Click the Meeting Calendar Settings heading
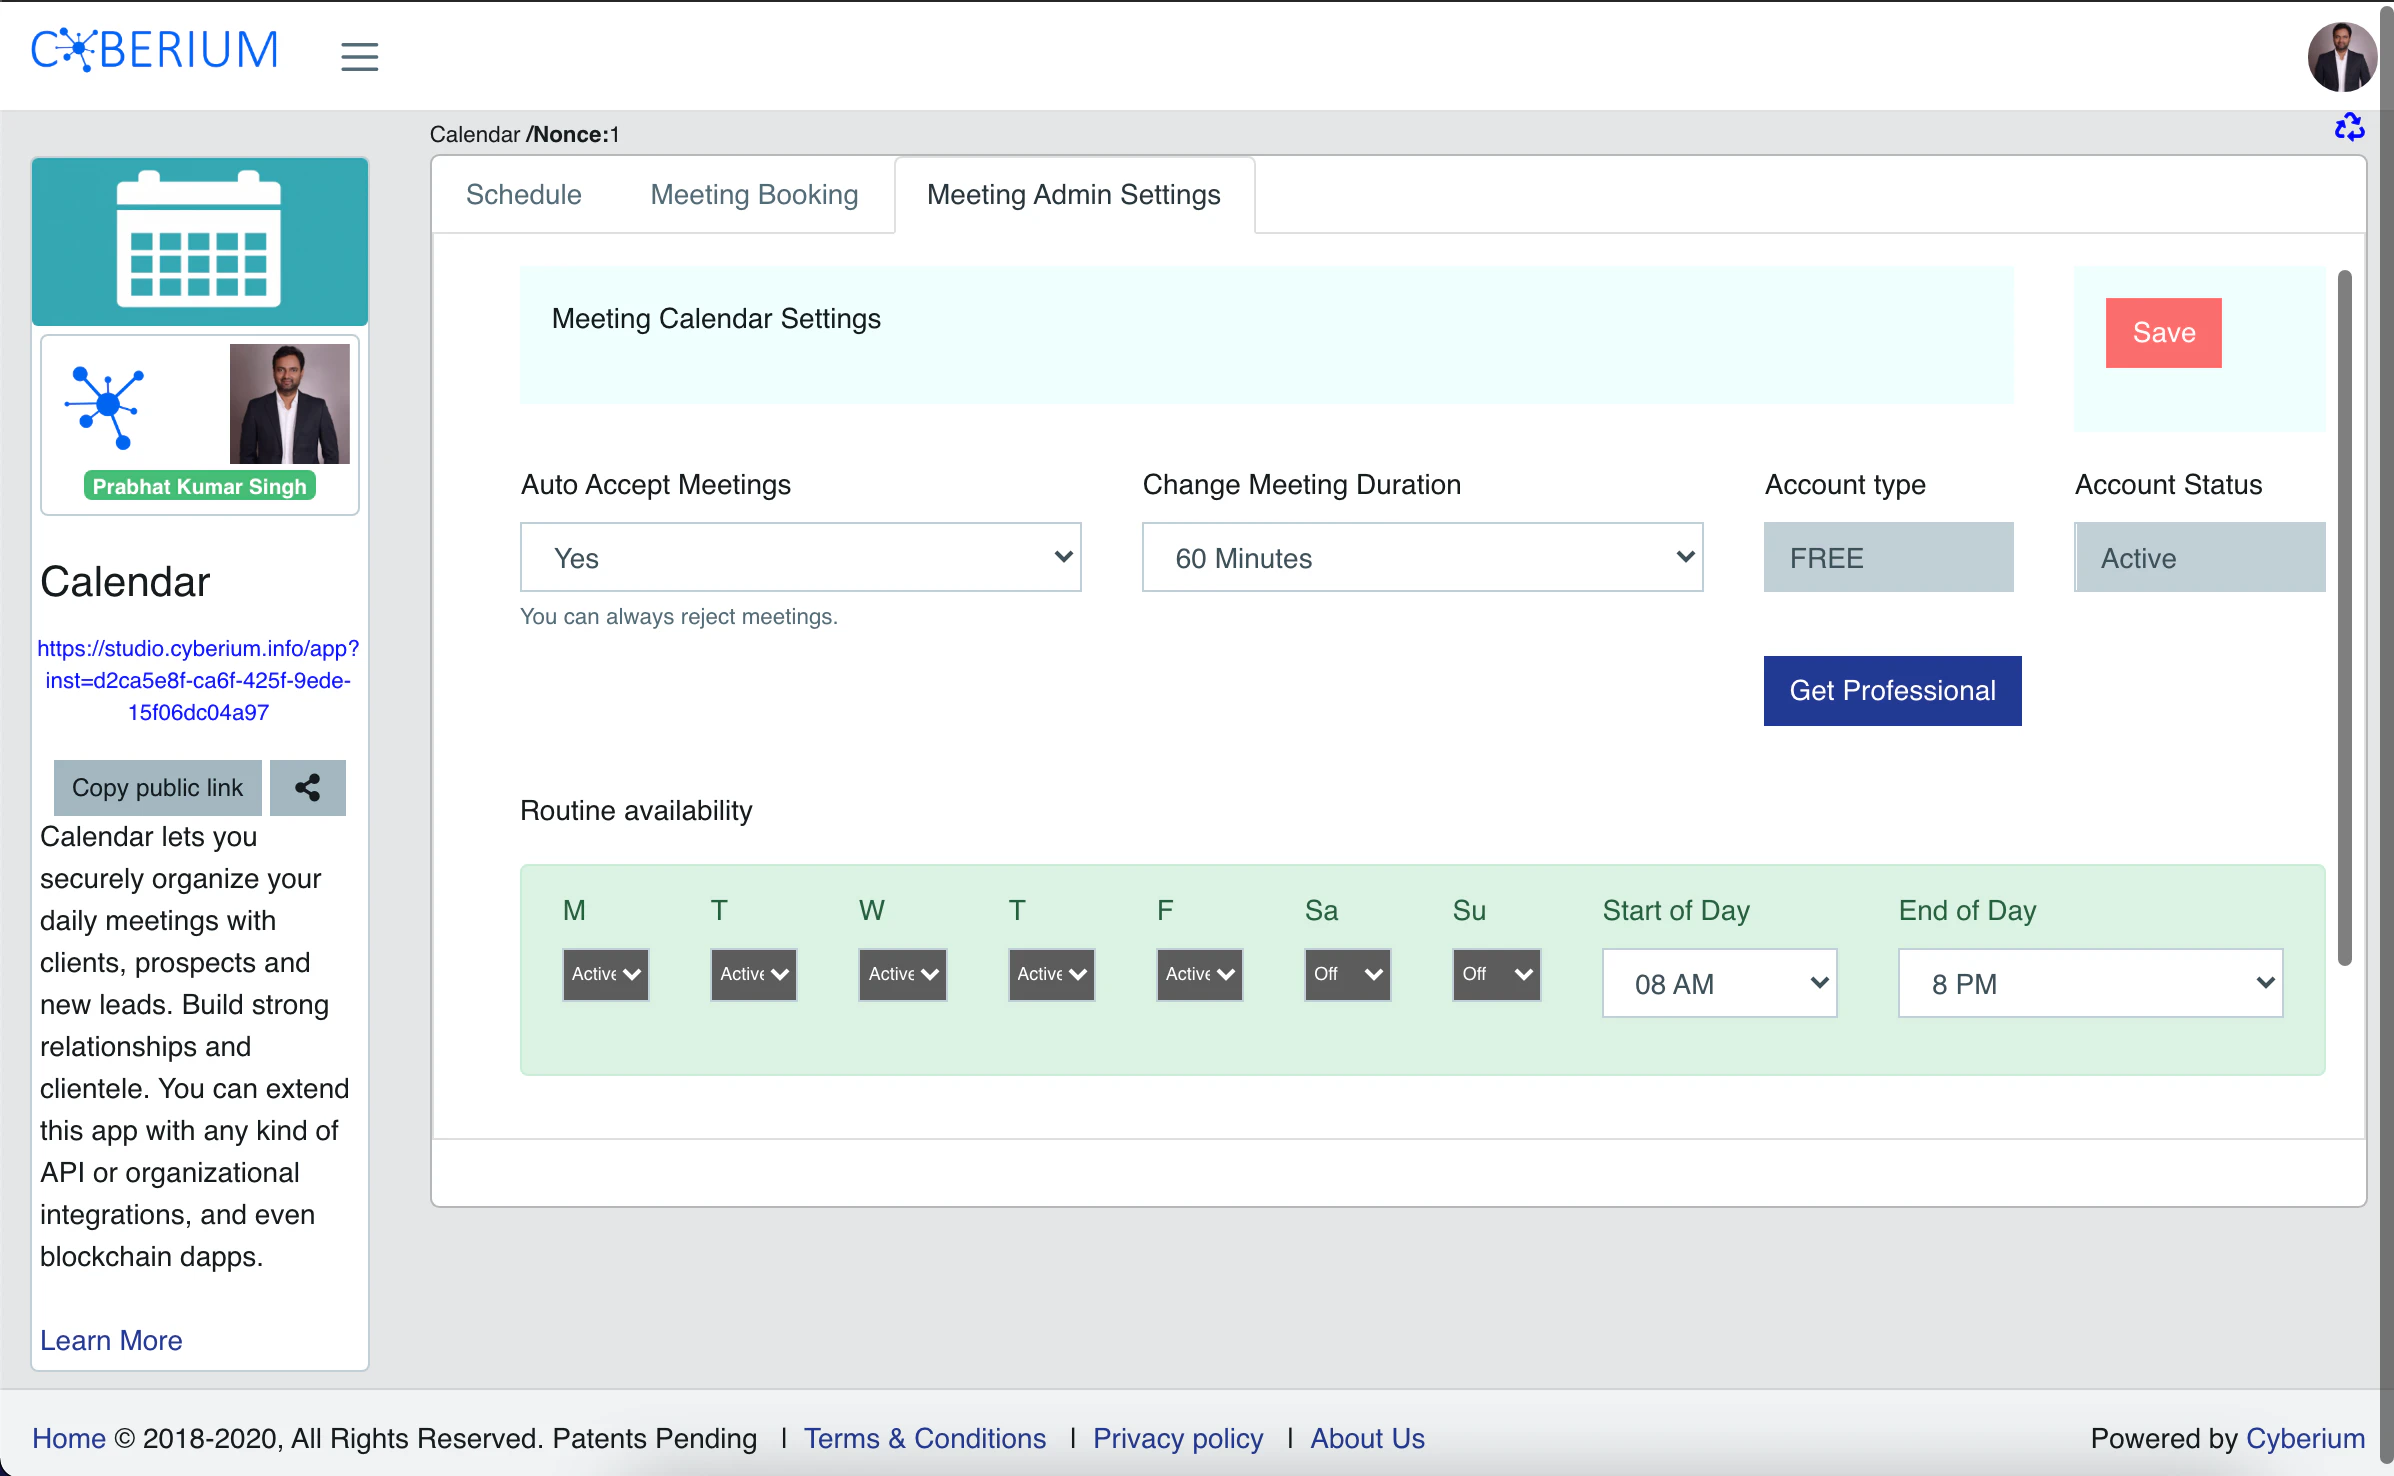2394x1476 pixels. click(x=716, y=318)
